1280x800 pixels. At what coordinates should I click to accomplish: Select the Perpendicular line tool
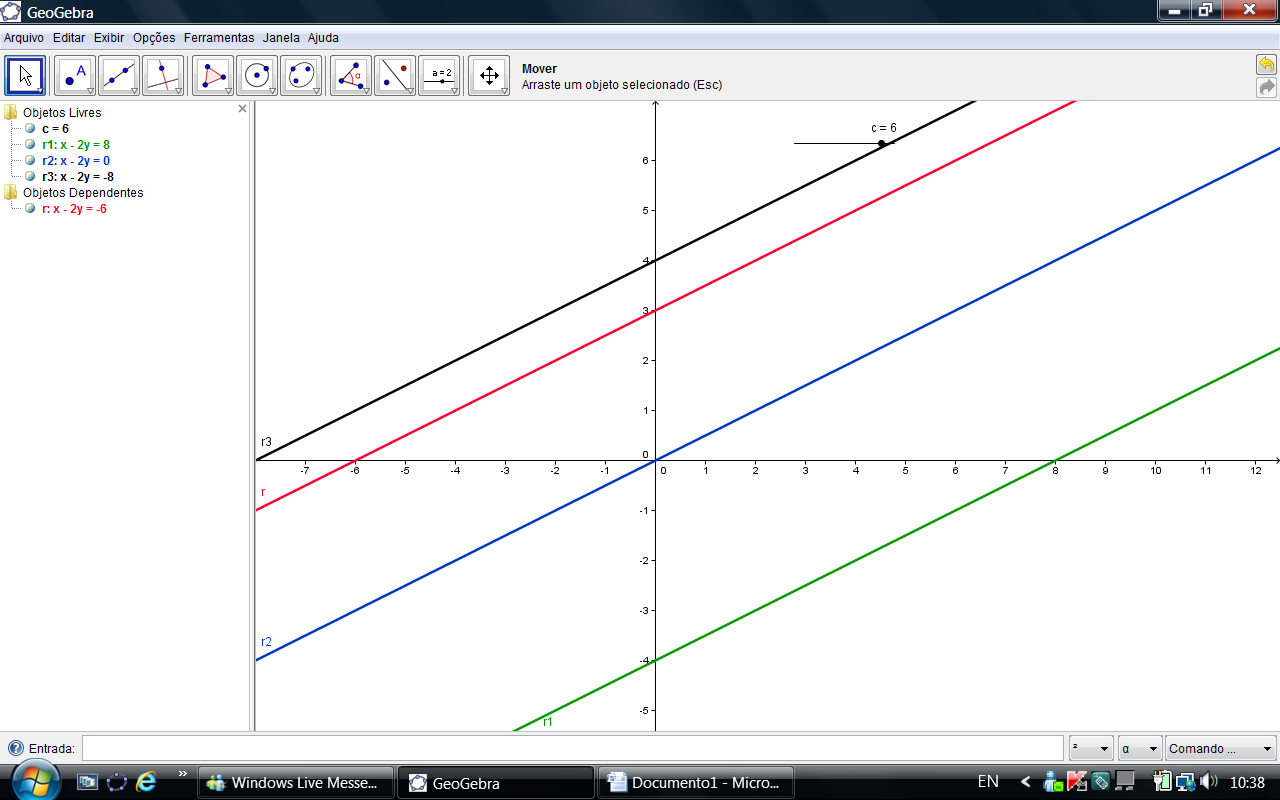click(163, 75)
